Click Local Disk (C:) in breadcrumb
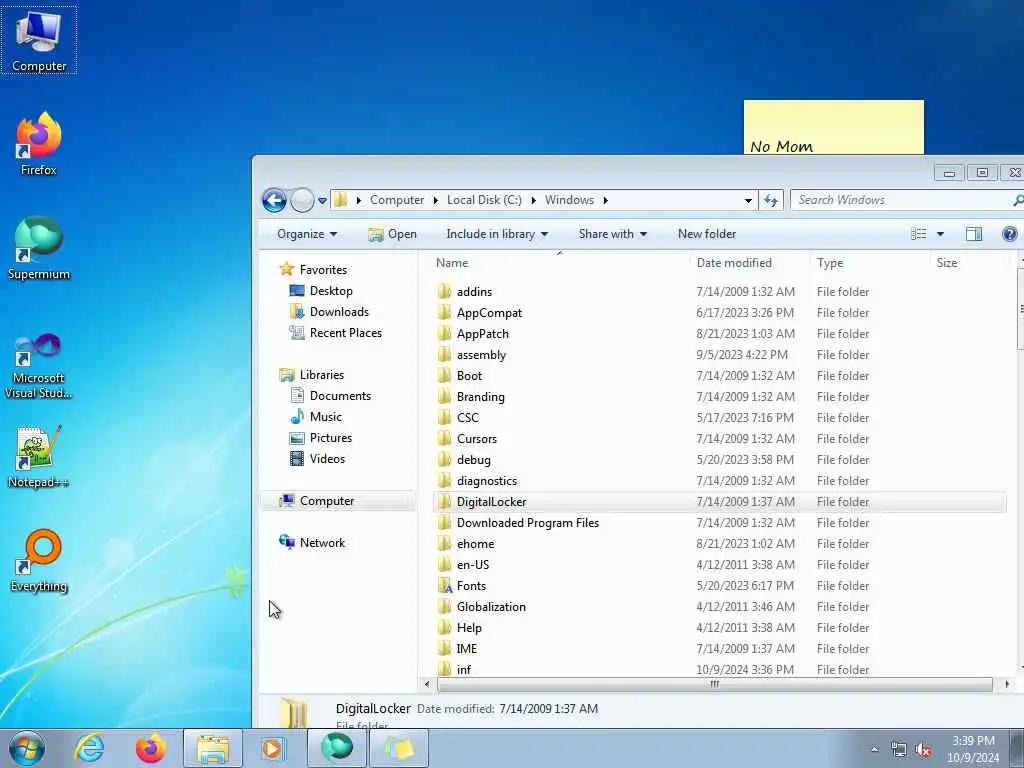This screenshot has height=768, width=1024. coord(484,200)
